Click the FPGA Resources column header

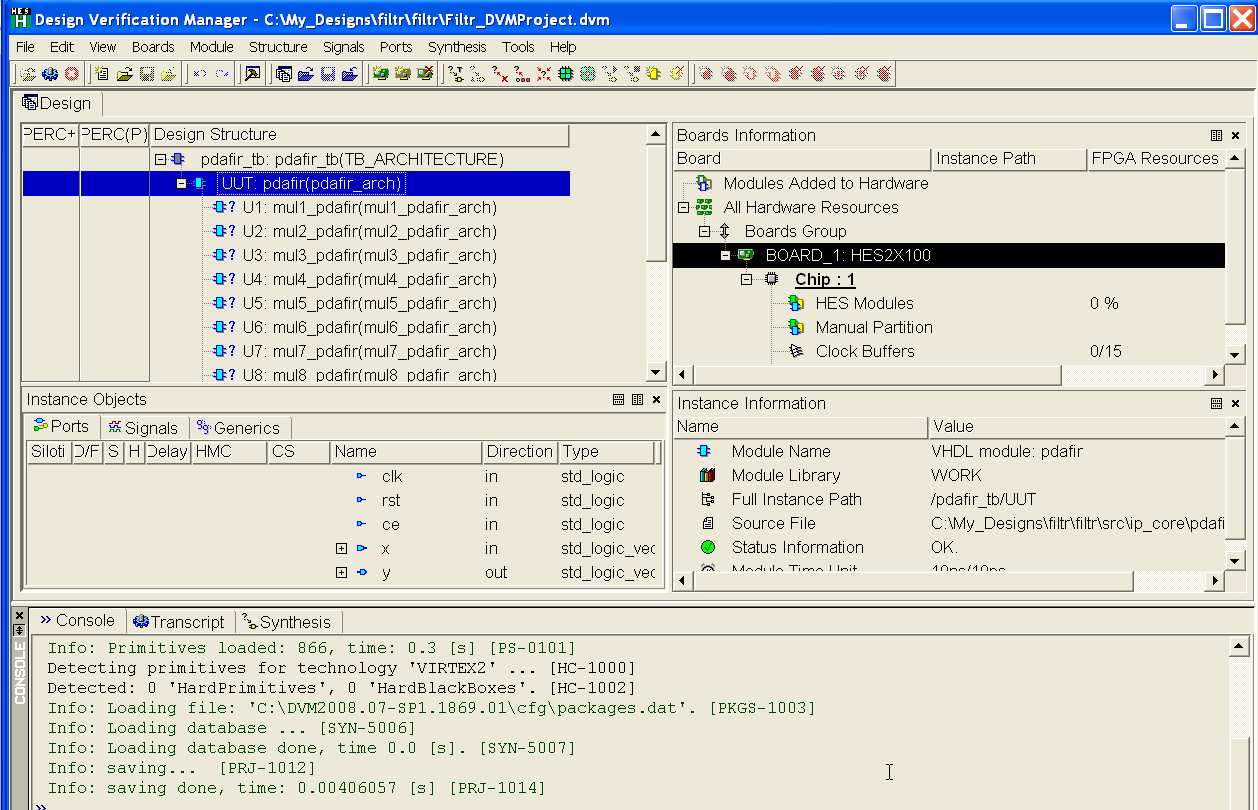[1155, 159]
